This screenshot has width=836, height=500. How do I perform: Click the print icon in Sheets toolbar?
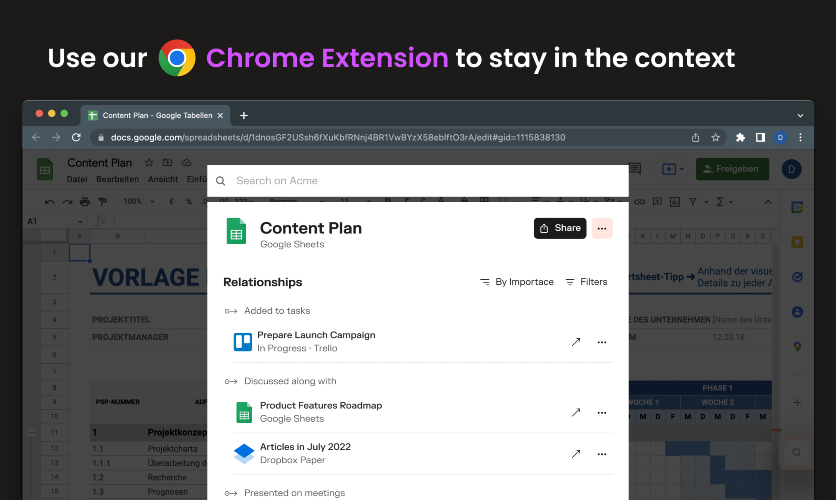tap(85, 201)
